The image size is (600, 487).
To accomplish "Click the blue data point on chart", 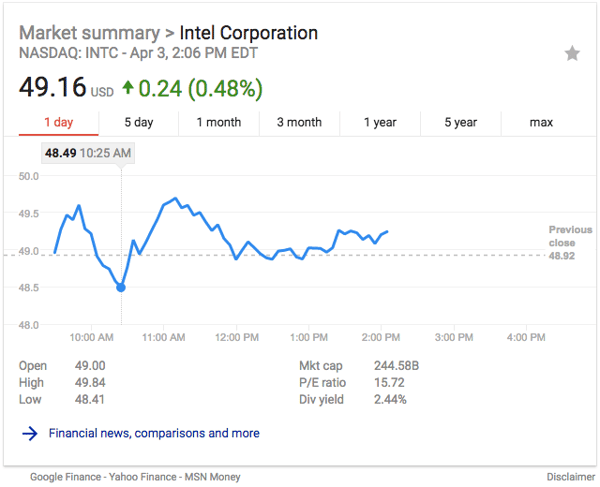I will point(121,287).
